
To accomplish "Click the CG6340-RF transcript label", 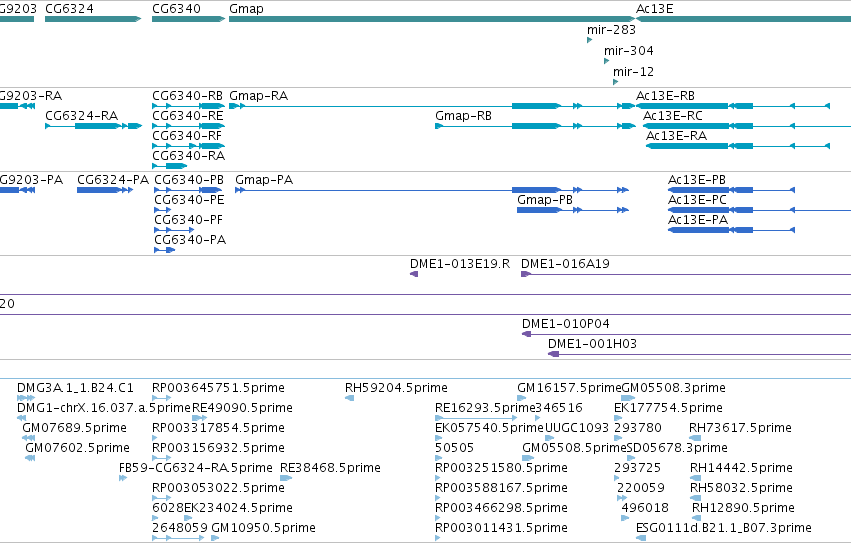I will point(187,136).
